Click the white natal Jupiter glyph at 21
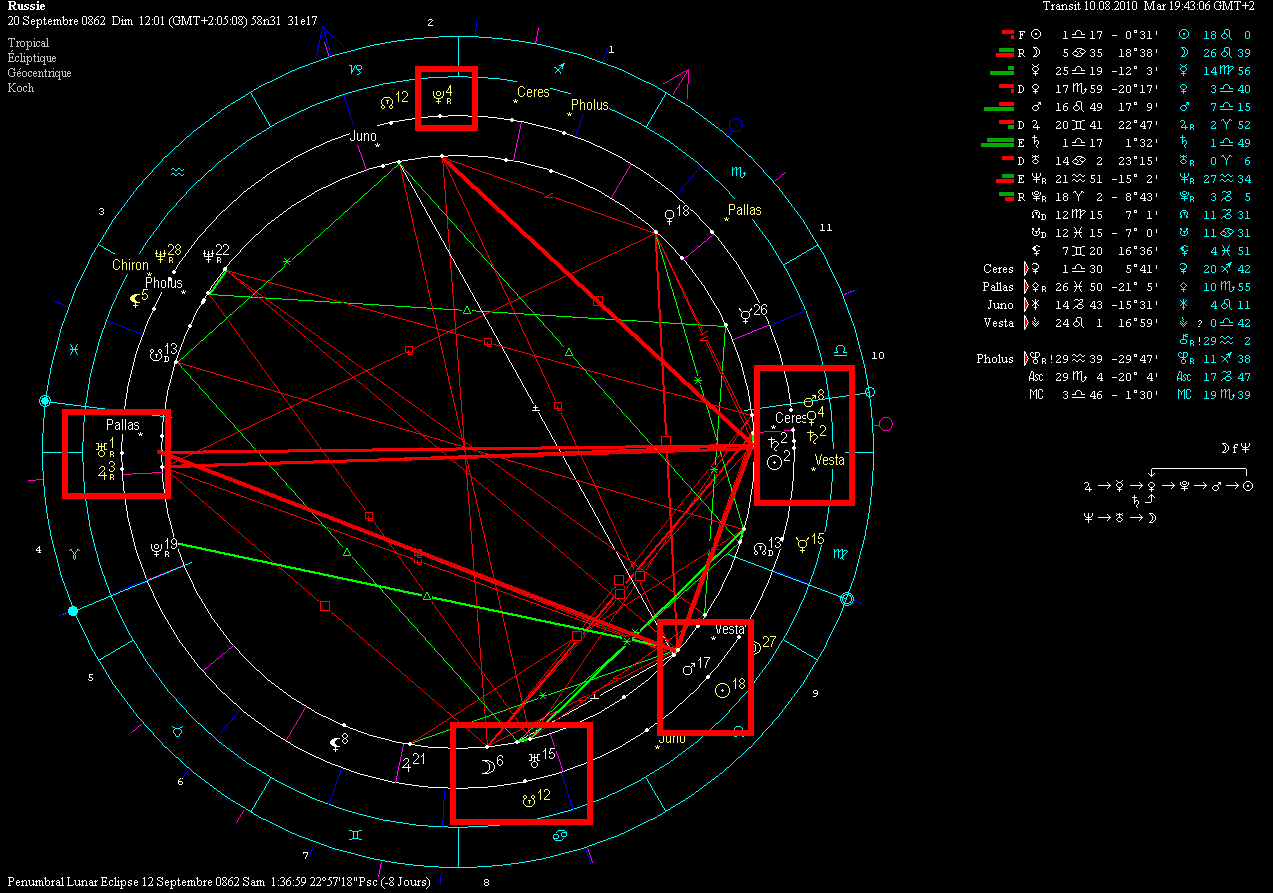This screenshot has width=1273, height=893. pos(408,763)
